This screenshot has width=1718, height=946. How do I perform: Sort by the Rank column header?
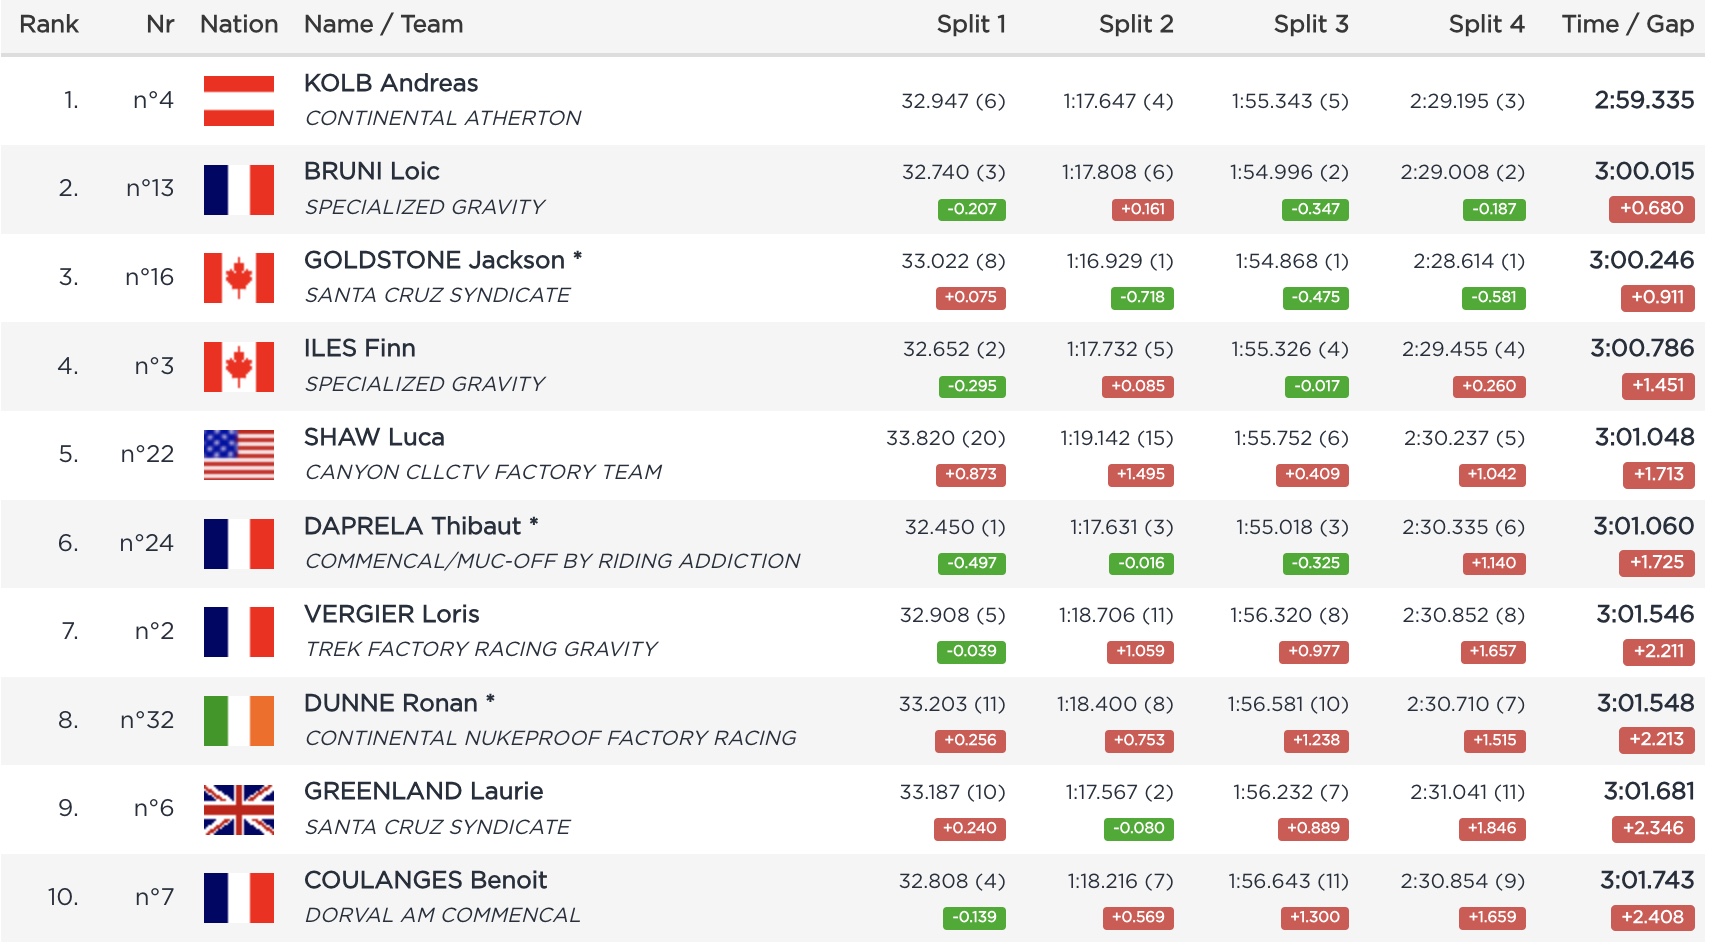click(49, 25)
